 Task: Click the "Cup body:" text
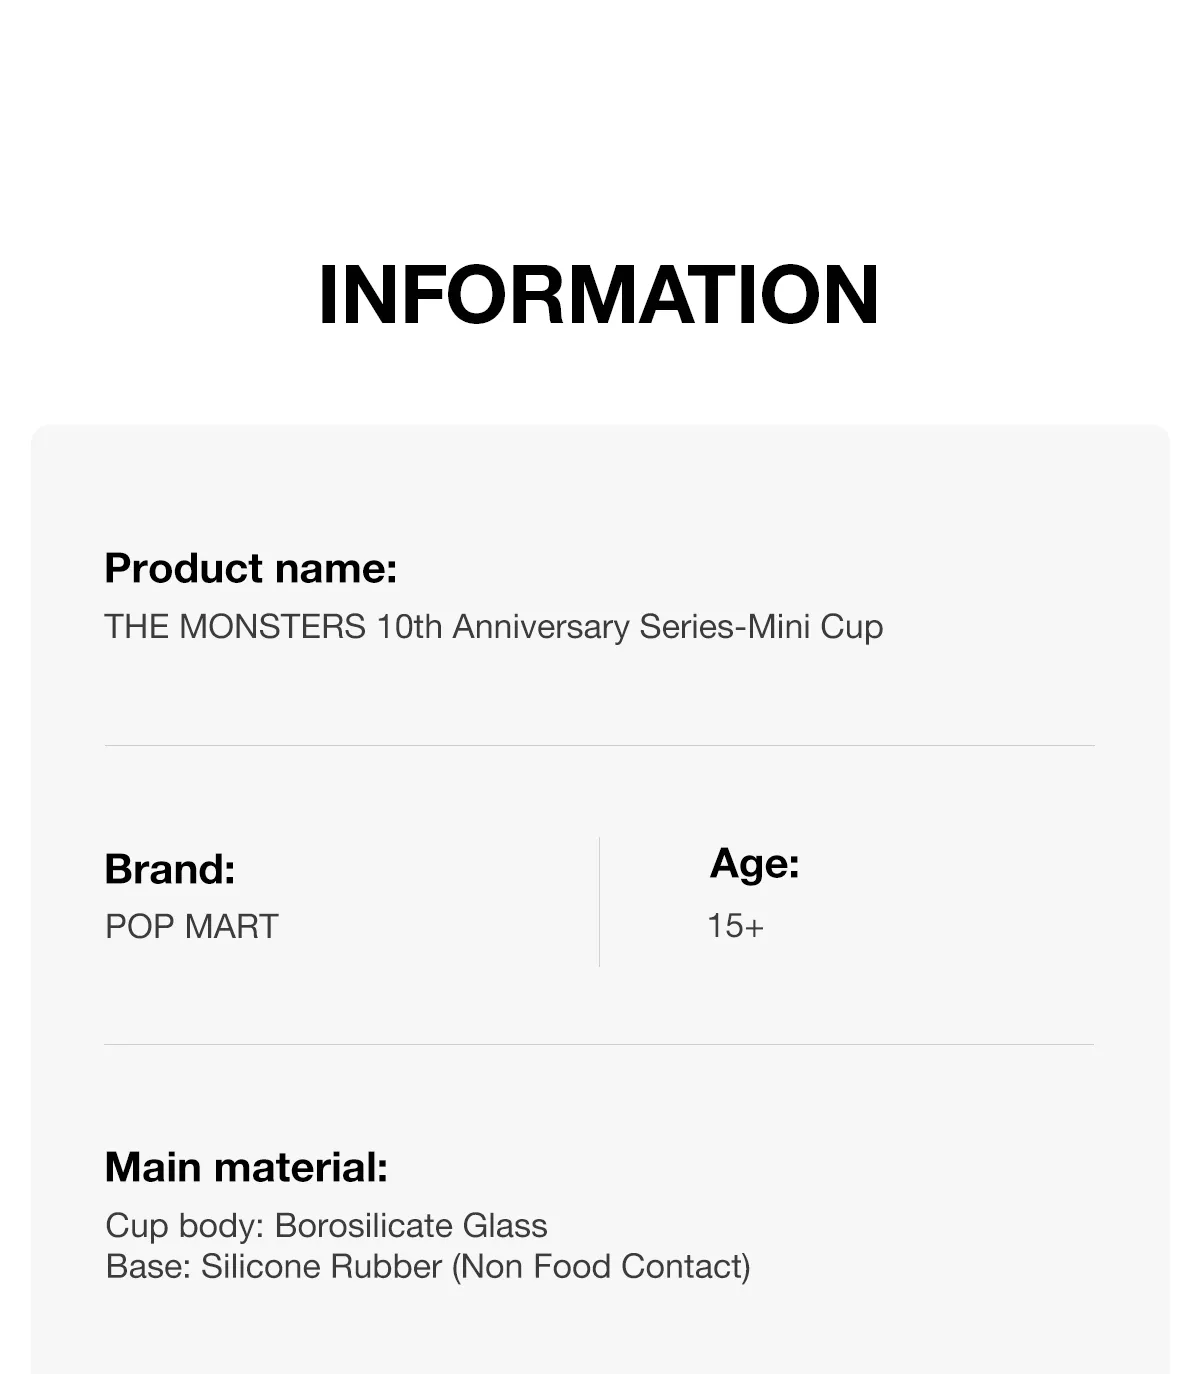(x=185, y=1225)
